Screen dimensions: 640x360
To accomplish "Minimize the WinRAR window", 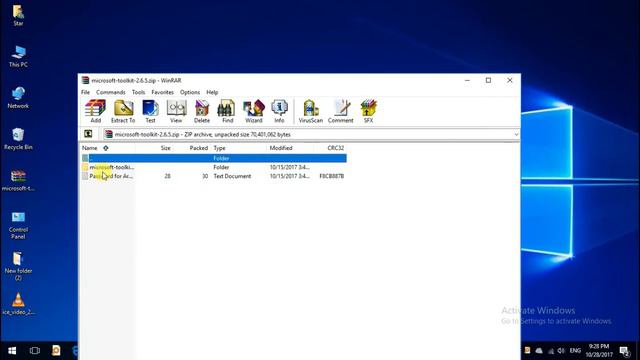I will click(x=467, y=80).
